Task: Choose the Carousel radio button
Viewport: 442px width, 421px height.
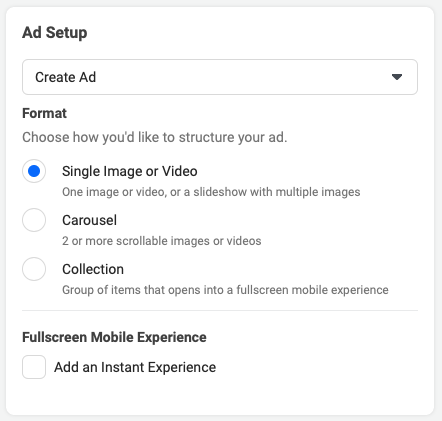Action: coord(34,220)
